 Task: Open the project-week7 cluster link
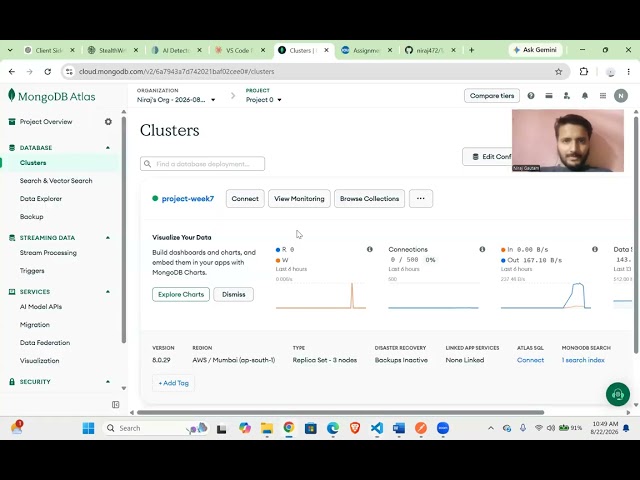188,198
